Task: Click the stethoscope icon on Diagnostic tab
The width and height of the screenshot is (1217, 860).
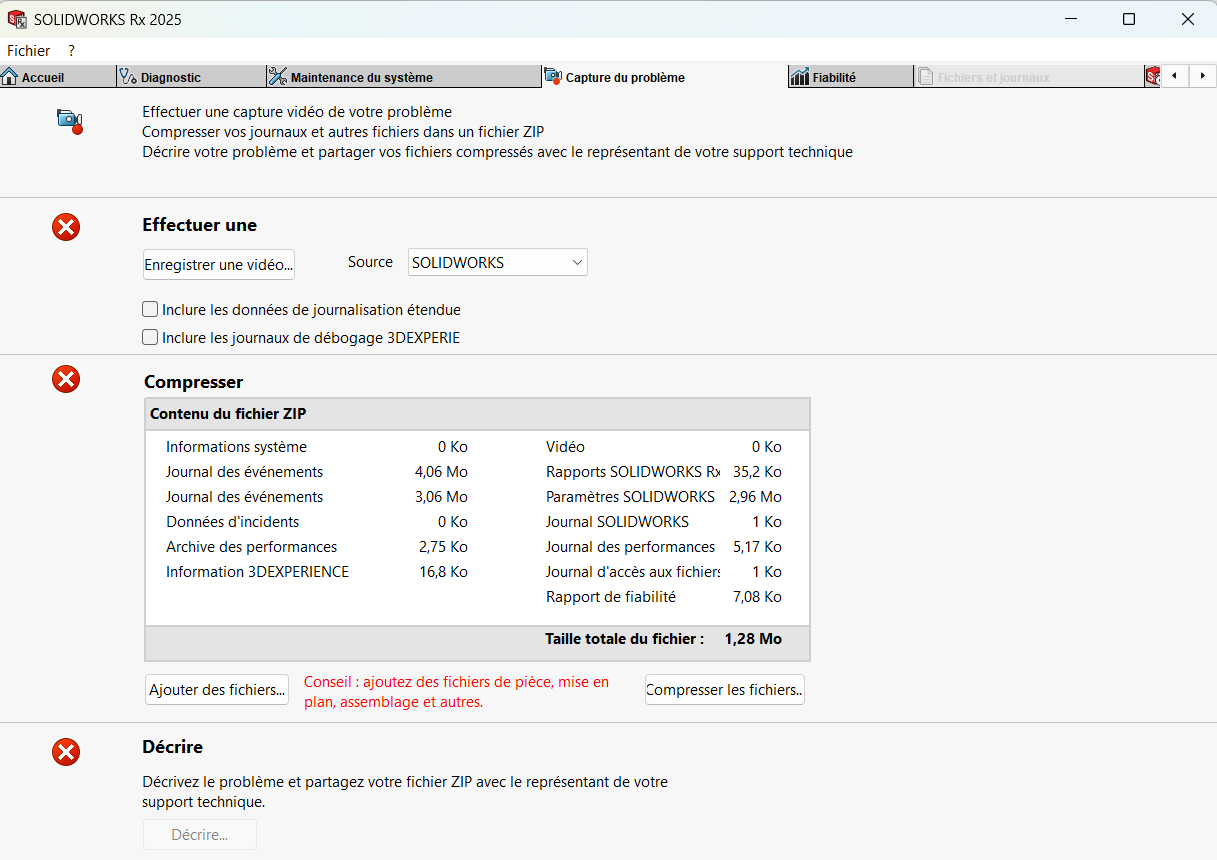Action: coord(128,77)
